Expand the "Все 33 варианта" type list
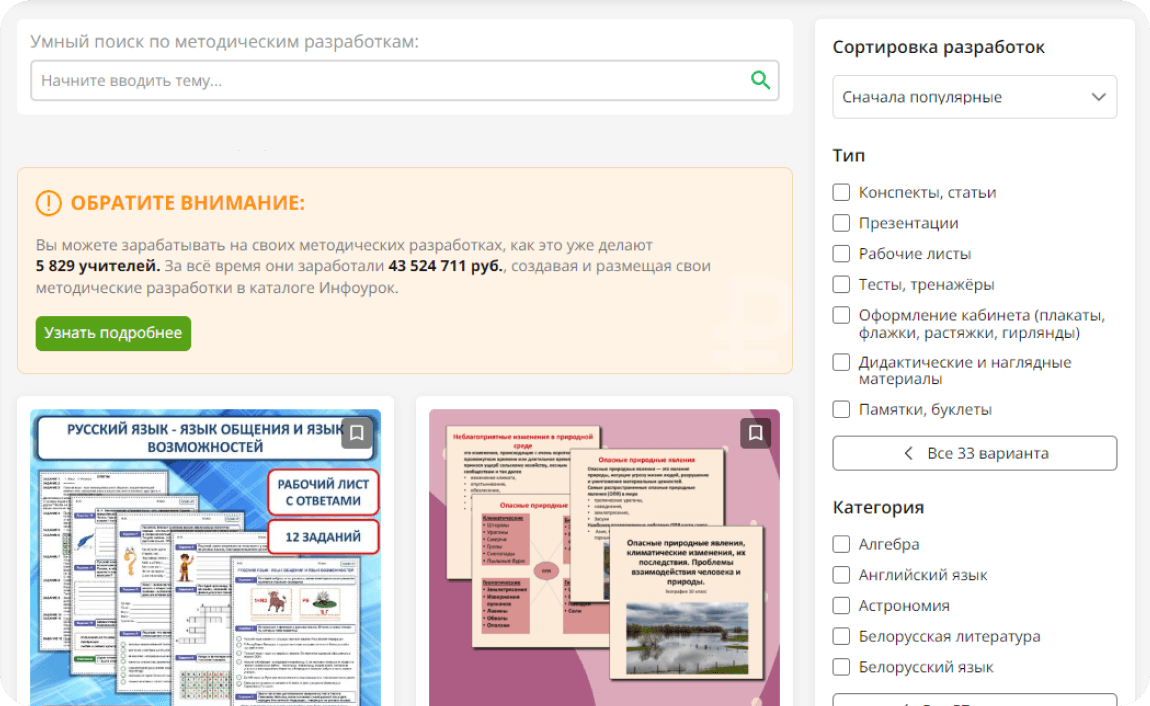The height and width of the screenshot is (706, 1150). tap(974, 453)
